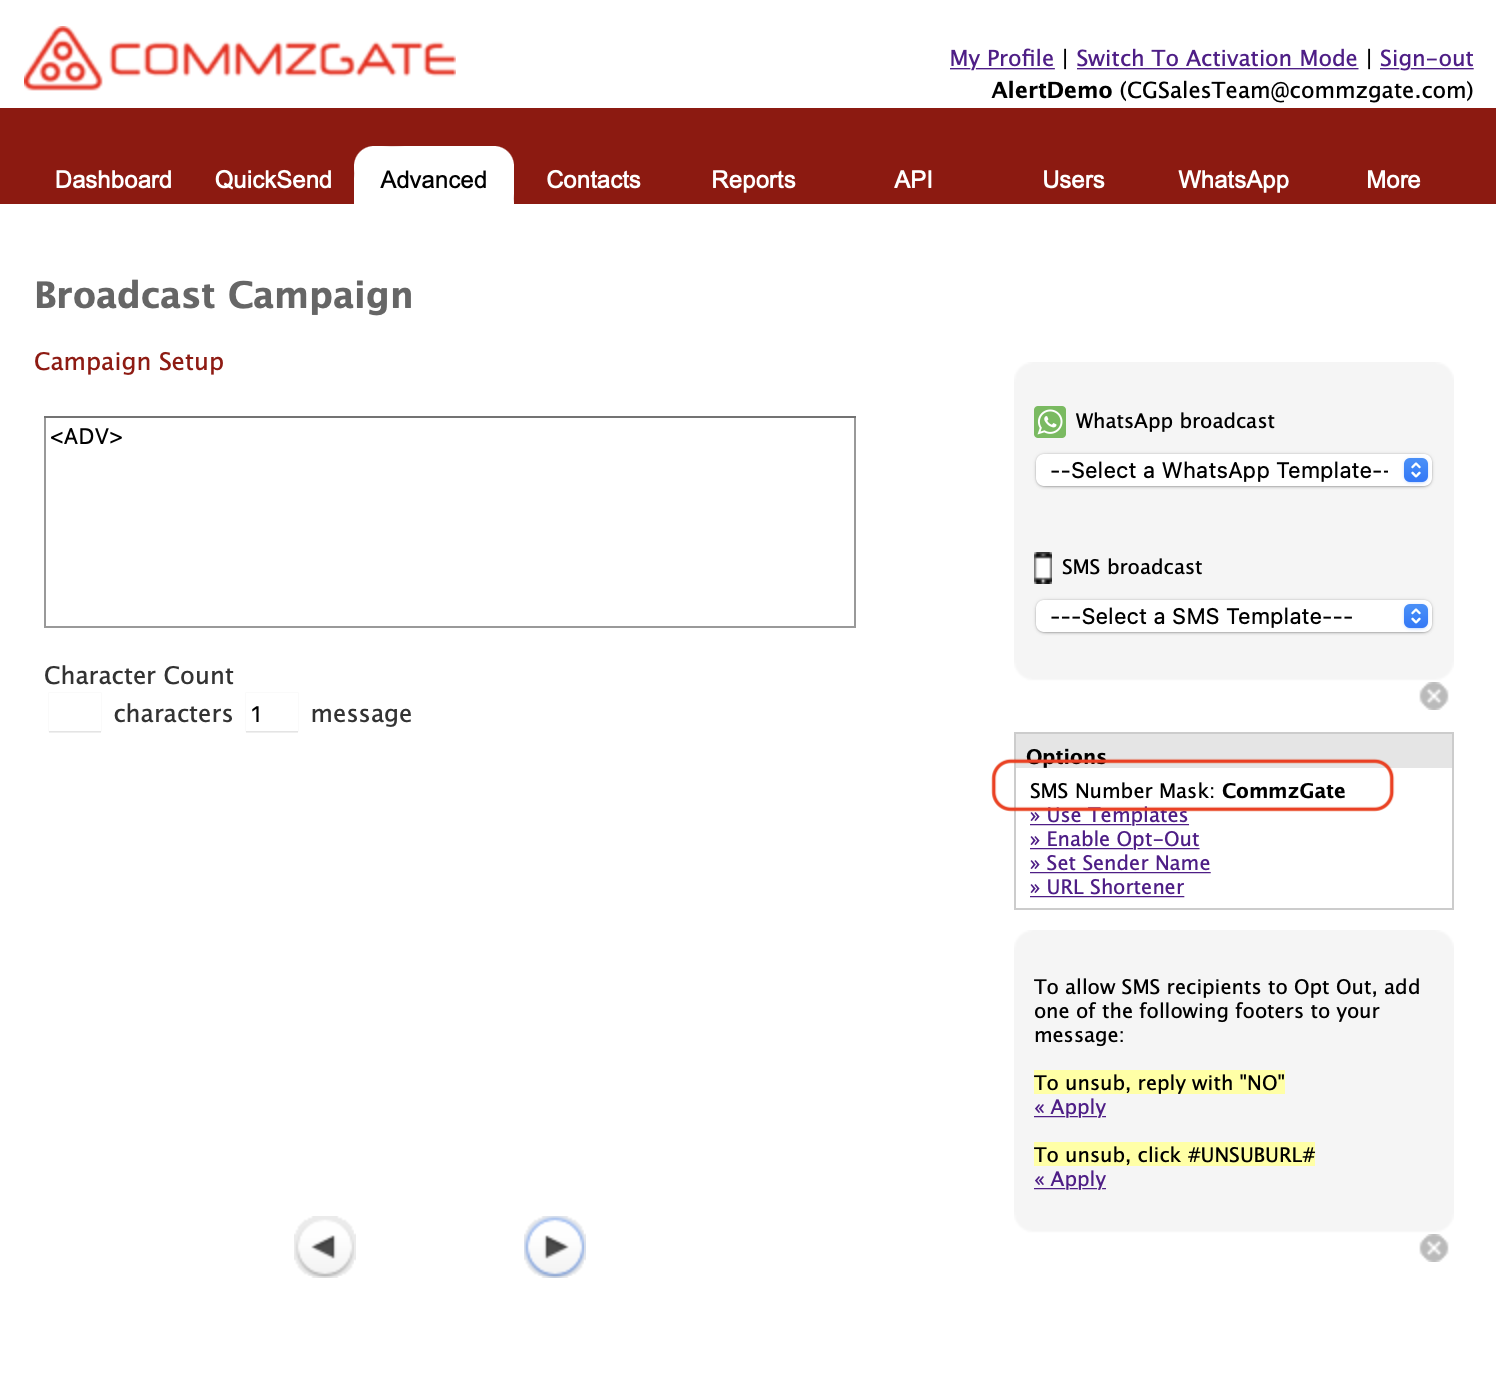This screenshot has width=1496, height=1376.
Task: Switch to the Reports tab
Action: [753, 180]
